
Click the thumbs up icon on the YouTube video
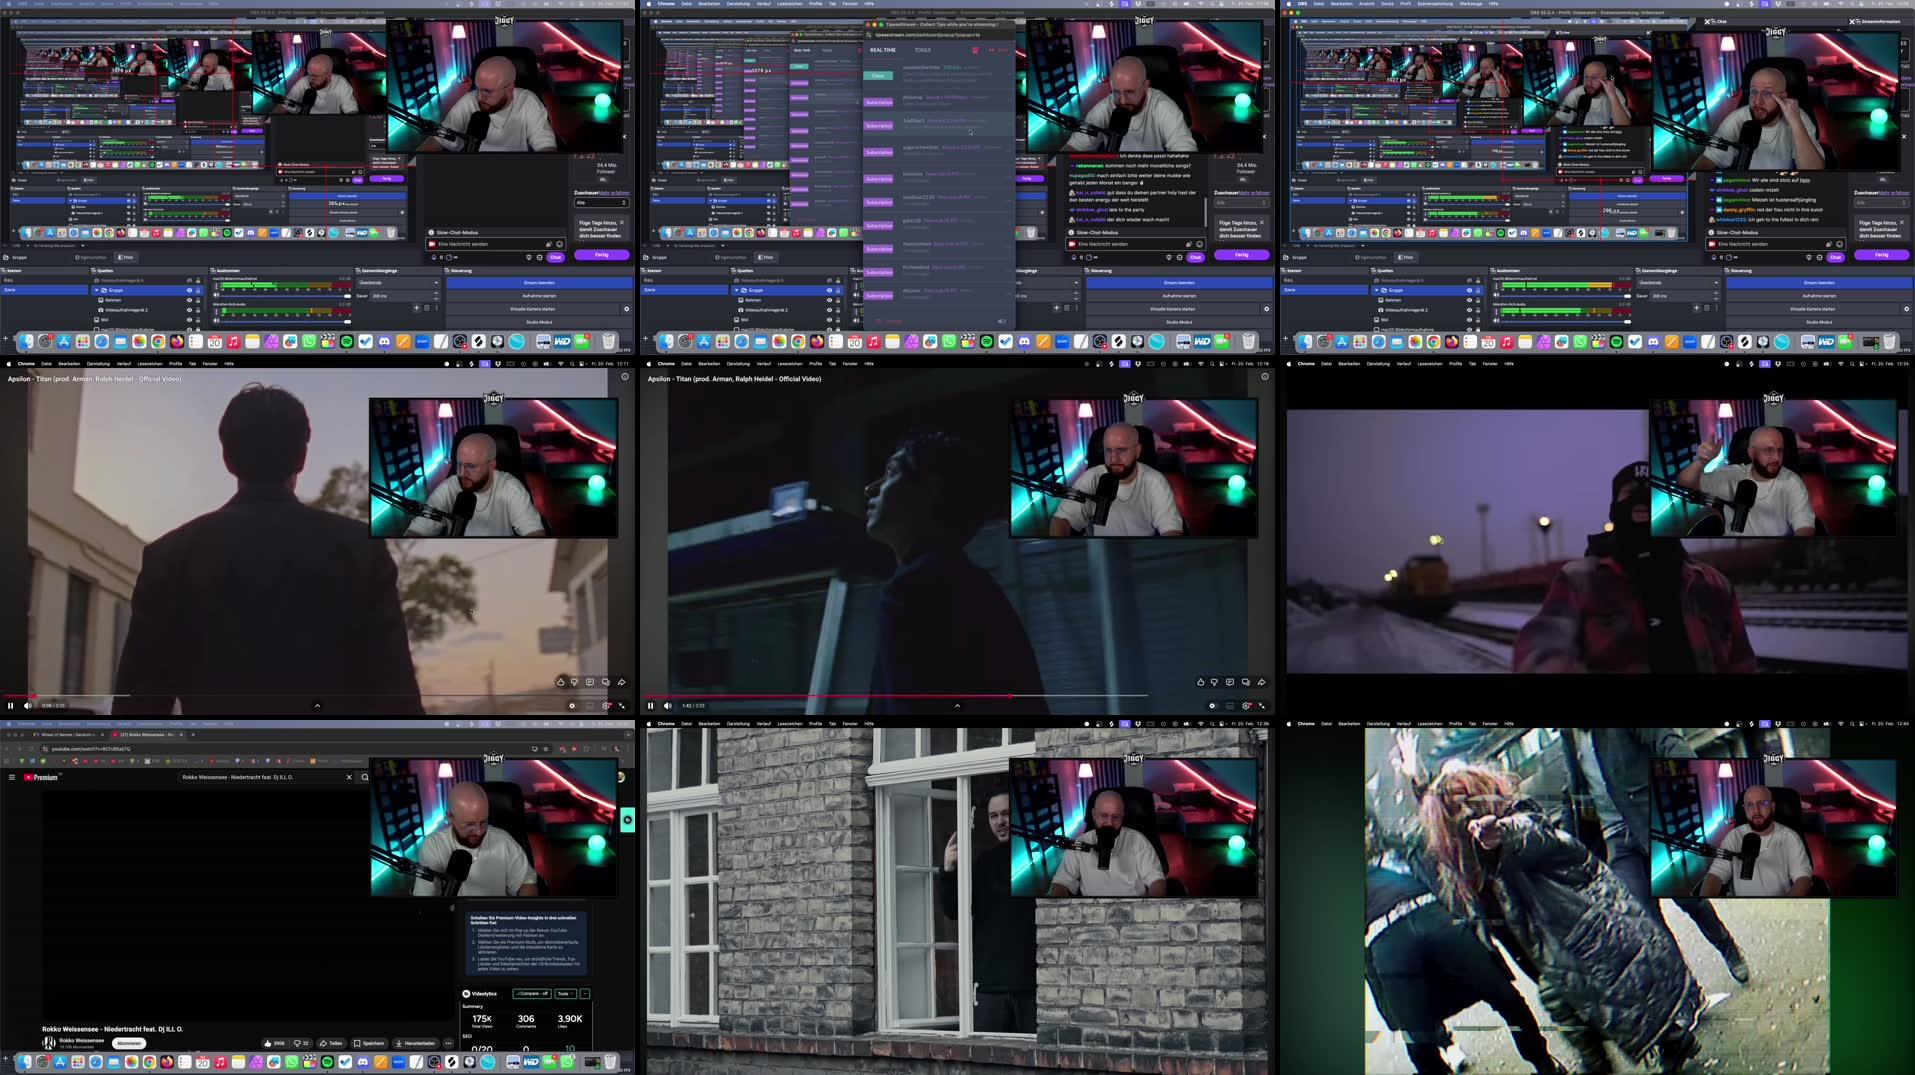tap(561, 682)
